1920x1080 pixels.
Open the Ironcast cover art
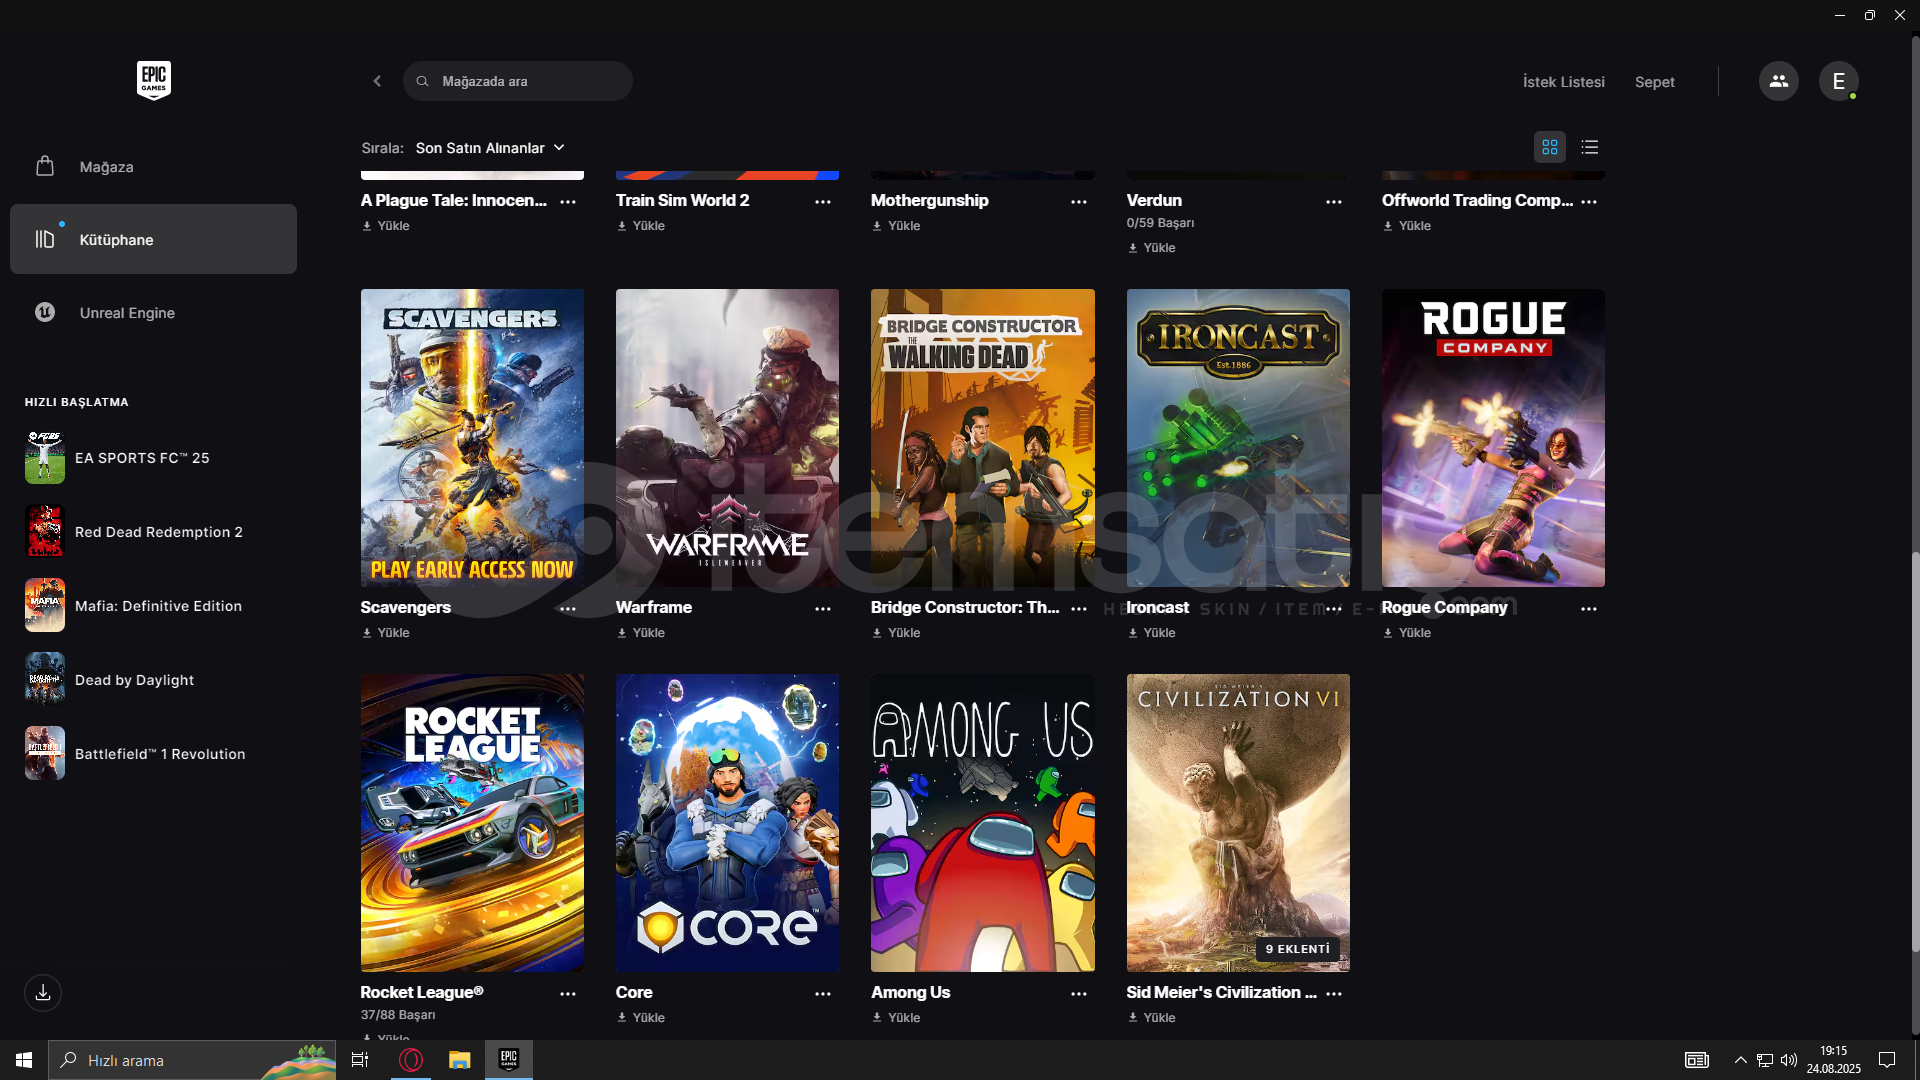(1238, 438)
